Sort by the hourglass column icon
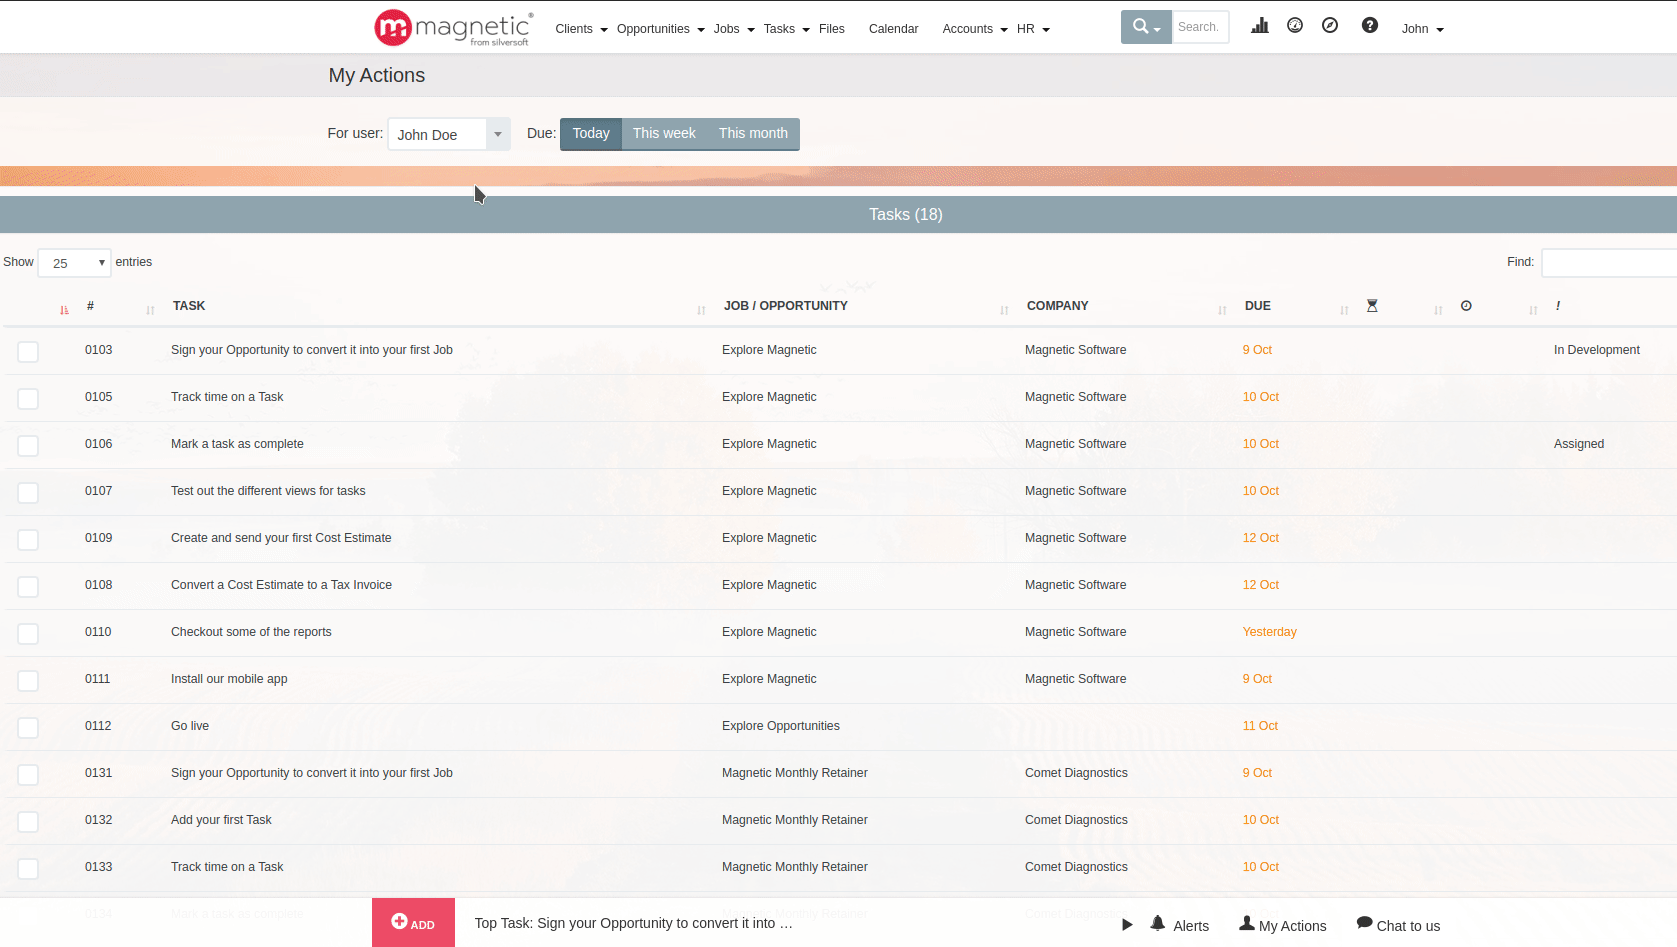Screen dimensions: 1677x947 [1372, 306]
